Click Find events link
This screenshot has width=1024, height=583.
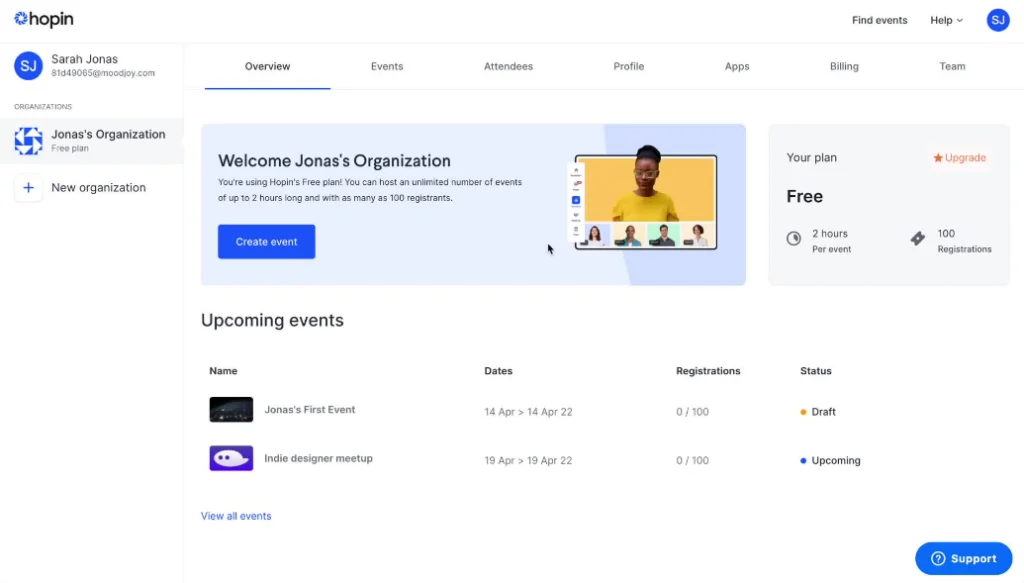(x=879, y=20)
